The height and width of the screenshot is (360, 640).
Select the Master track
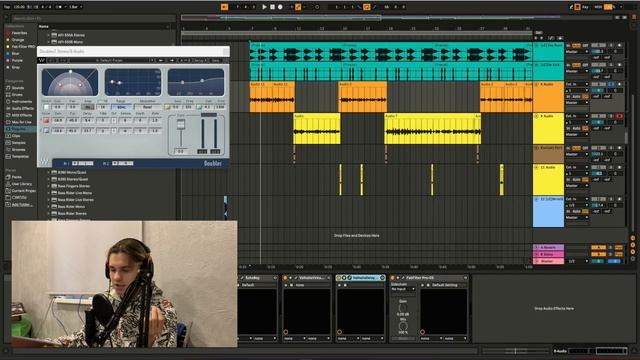[x=548, y=261]
